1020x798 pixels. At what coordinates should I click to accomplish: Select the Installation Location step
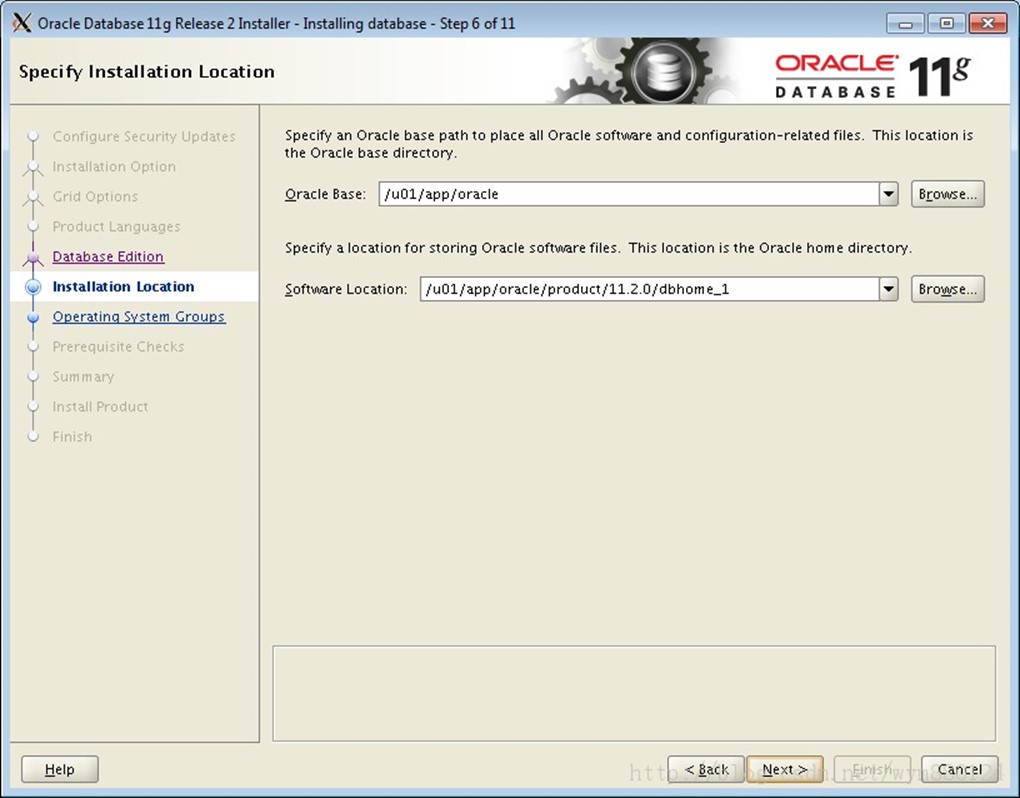(x=123, y=287)
